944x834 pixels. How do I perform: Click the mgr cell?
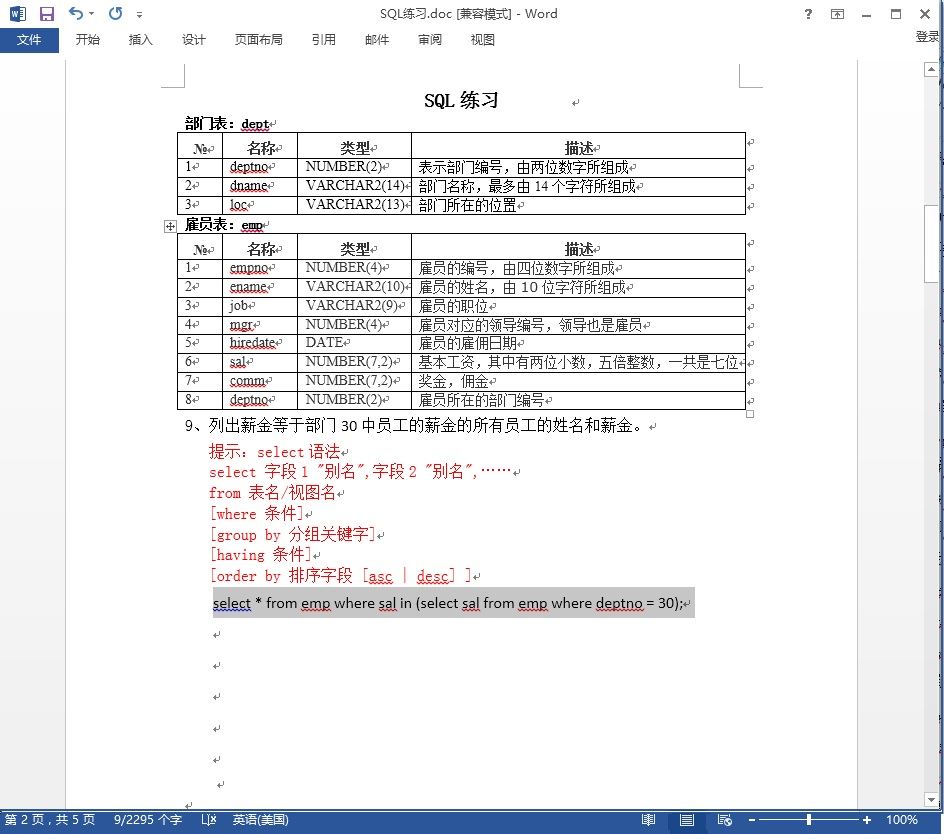click(259, 325)
